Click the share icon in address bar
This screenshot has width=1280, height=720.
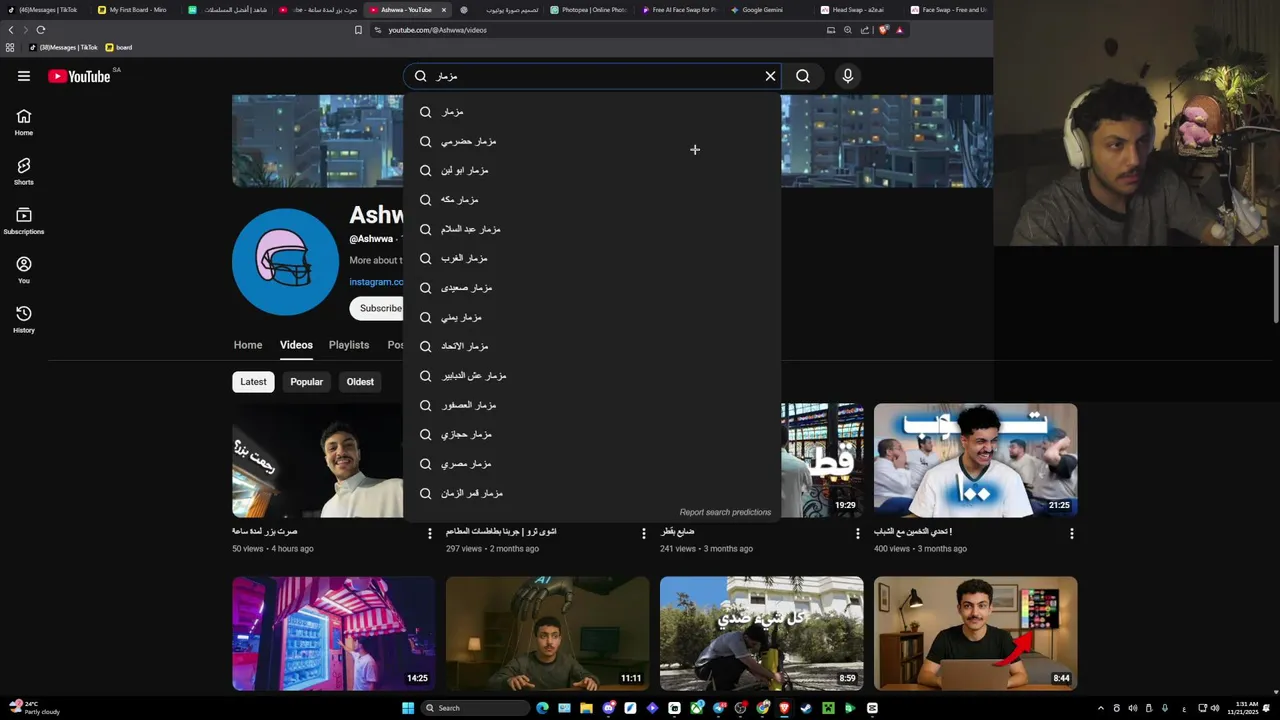pyautogui.click(x=865, y=30)
